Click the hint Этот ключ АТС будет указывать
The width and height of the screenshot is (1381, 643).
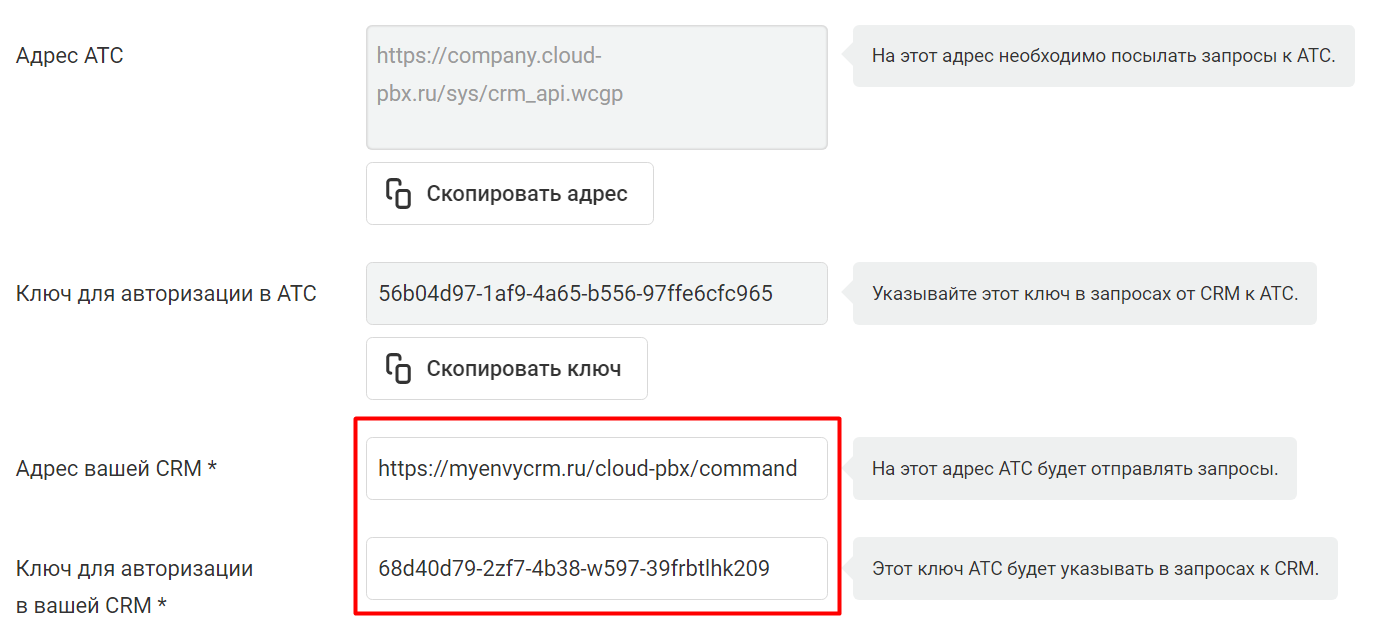[x=1095, y=569]
